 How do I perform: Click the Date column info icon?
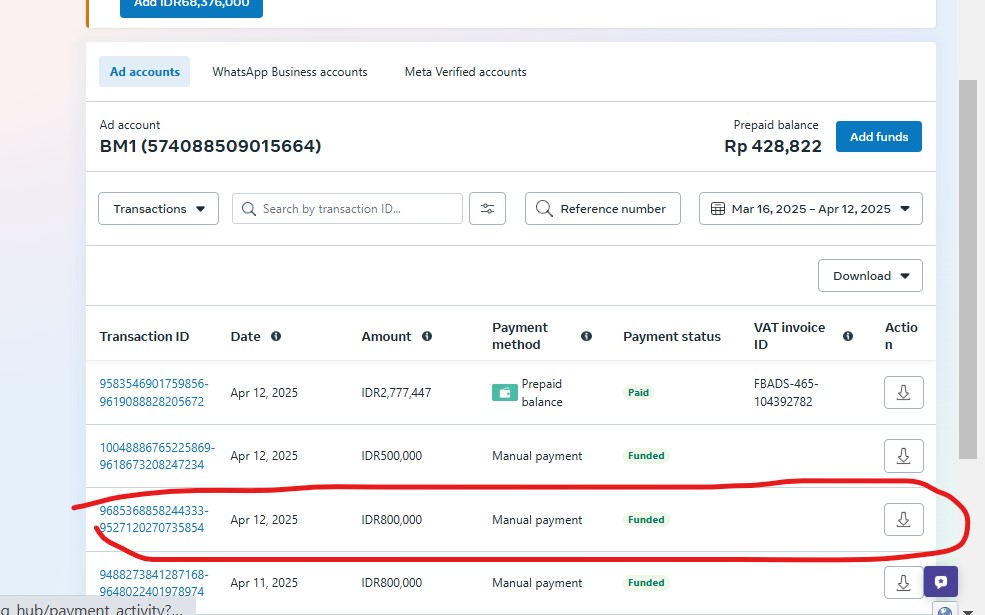click(276, 337)
